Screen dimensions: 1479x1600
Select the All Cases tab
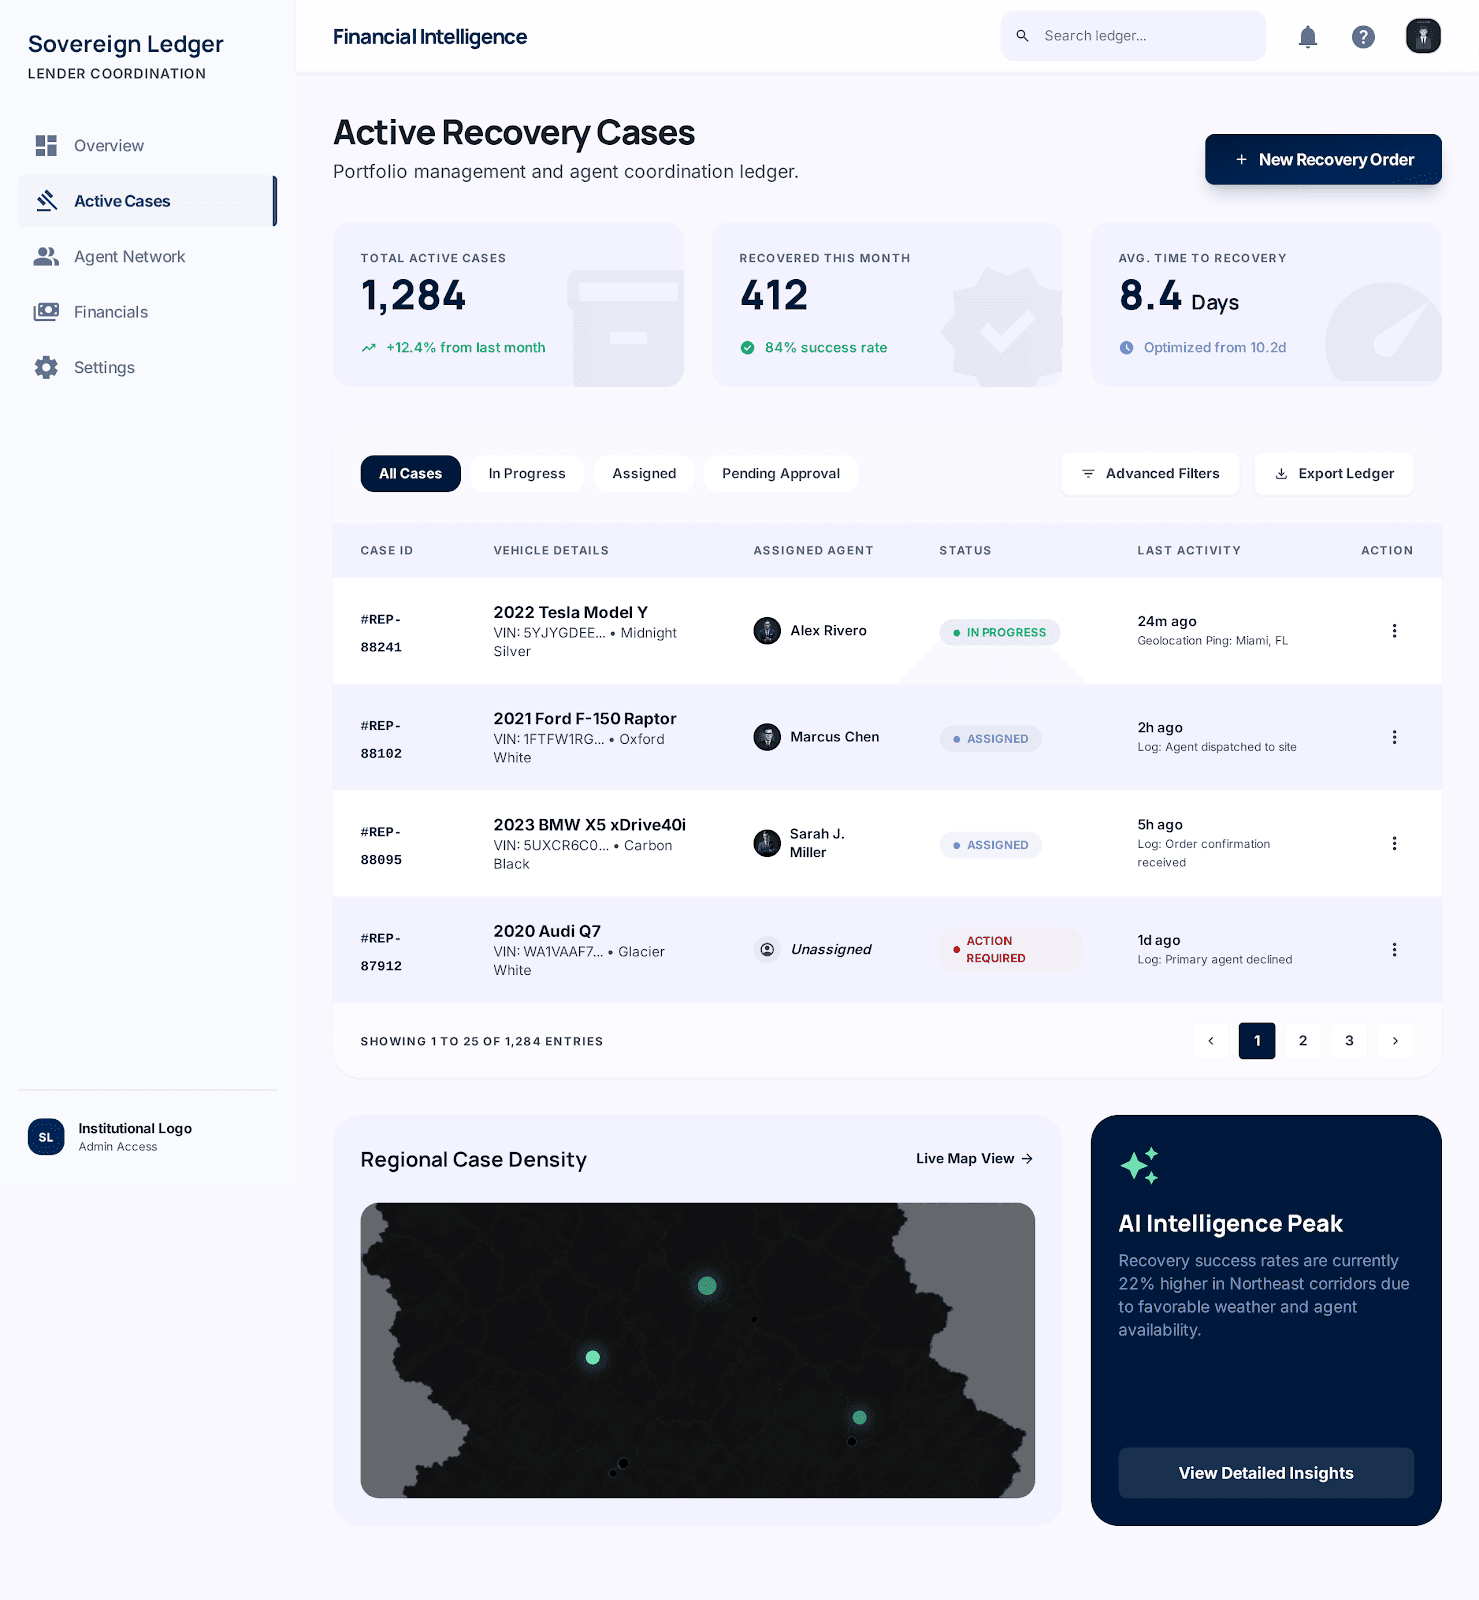410,474
